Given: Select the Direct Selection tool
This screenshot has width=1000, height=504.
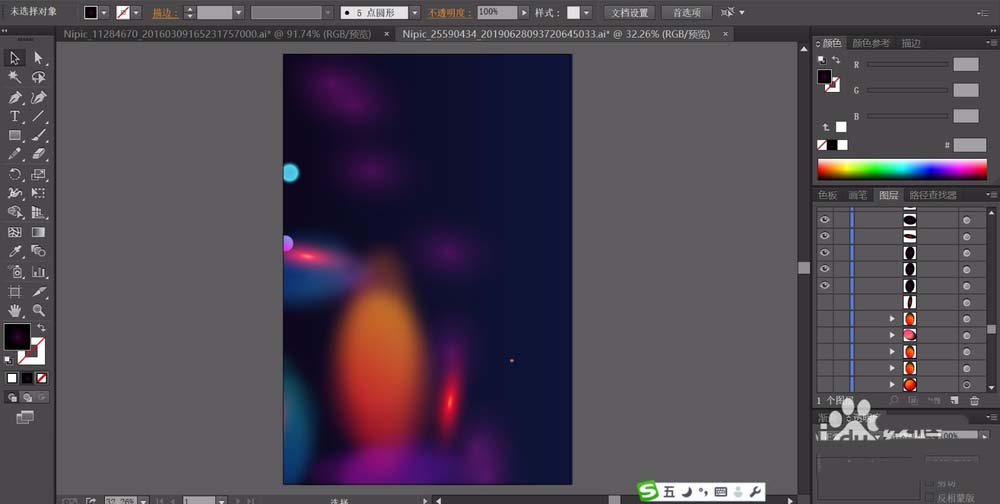Looking at the screenshot, I should coord(38,58).
